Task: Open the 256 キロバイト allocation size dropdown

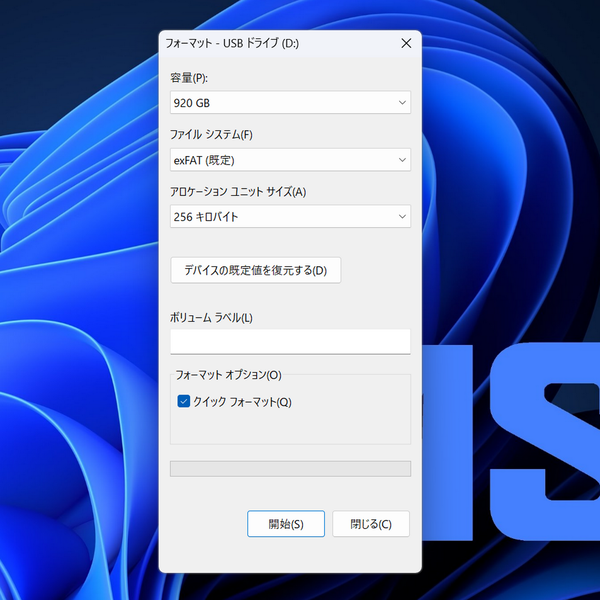Action: pyautogui.click(x=280, y=217)
